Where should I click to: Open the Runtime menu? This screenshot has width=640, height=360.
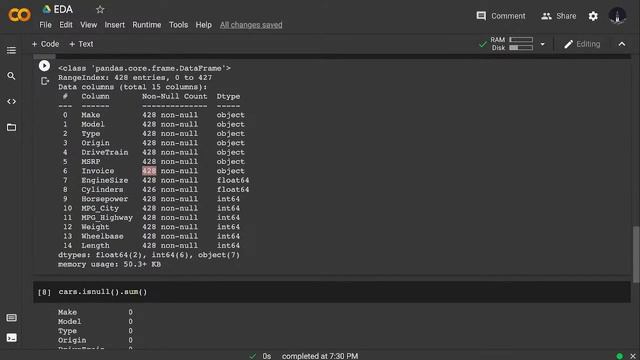point(147,25)
